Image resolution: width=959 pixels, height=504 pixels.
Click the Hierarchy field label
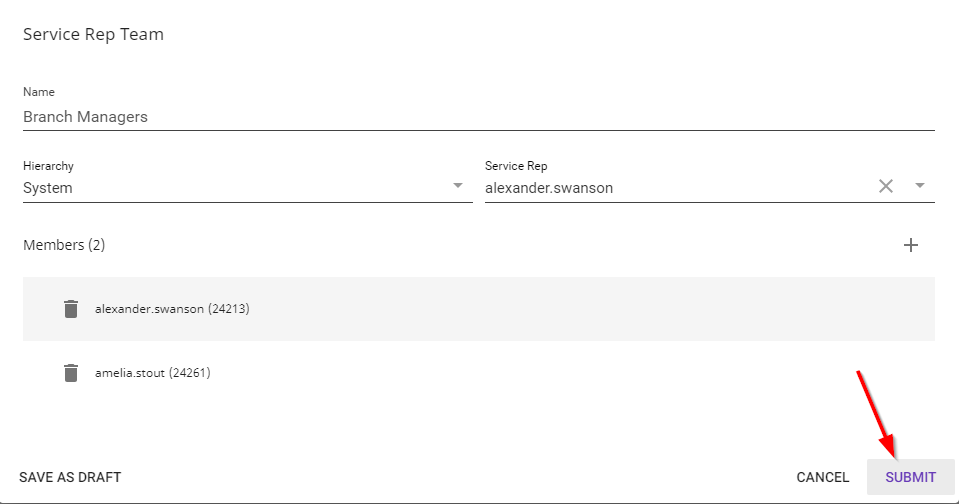[48, 166]
